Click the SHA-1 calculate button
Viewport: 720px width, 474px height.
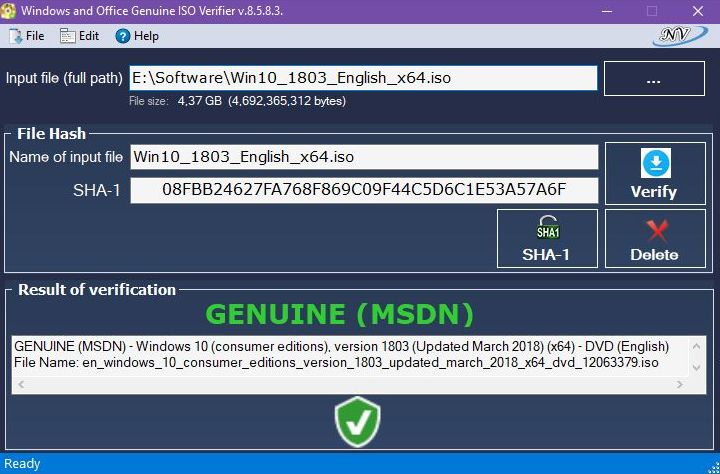[x=547, y=238]
